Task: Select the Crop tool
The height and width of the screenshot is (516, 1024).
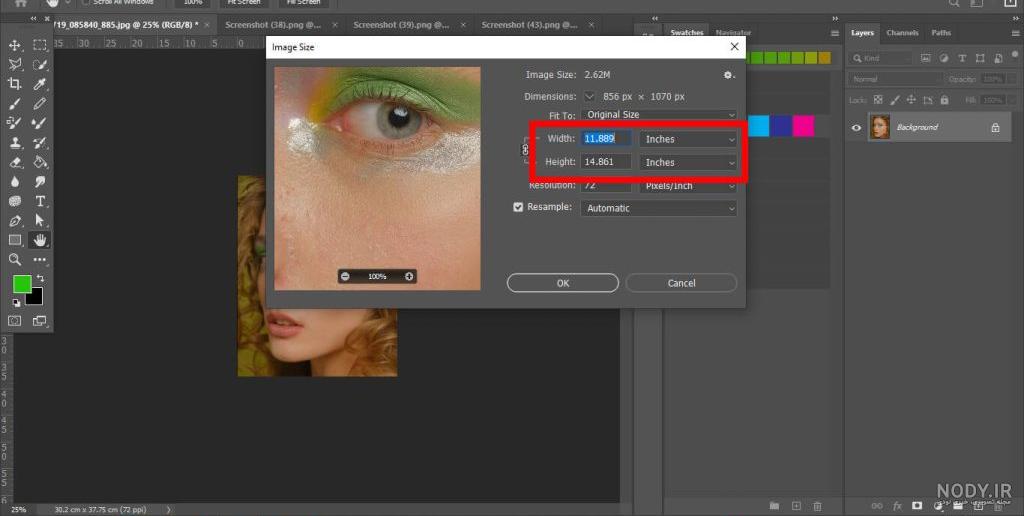Action: point(14,84)
